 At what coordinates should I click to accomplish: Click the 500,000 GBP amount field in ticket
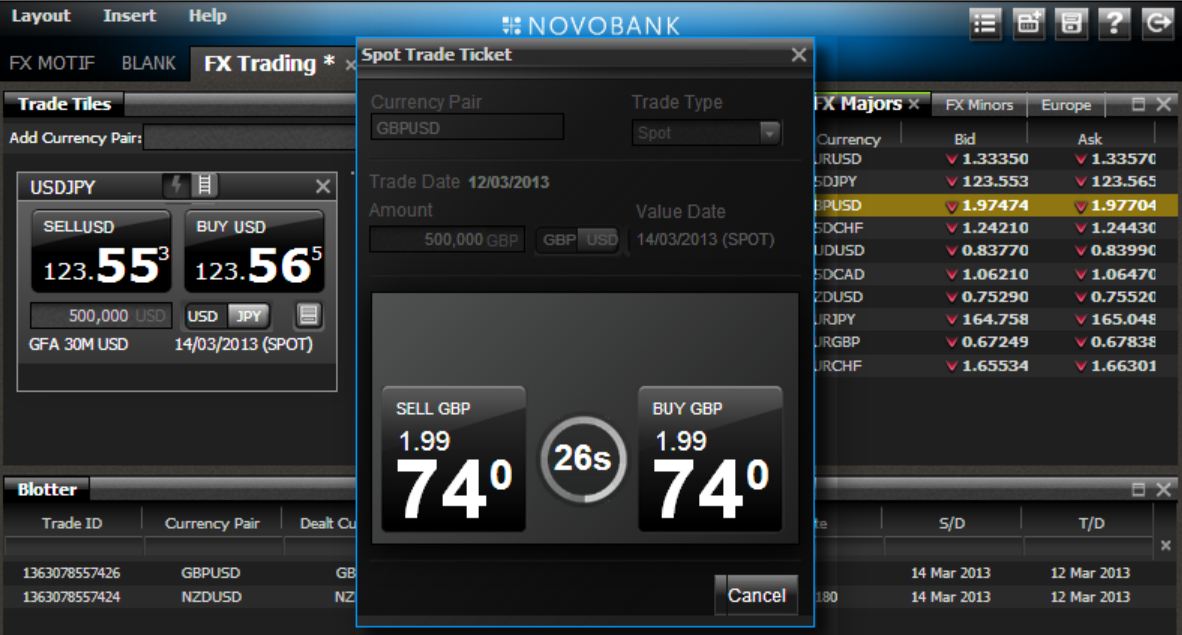pos(447,240)
